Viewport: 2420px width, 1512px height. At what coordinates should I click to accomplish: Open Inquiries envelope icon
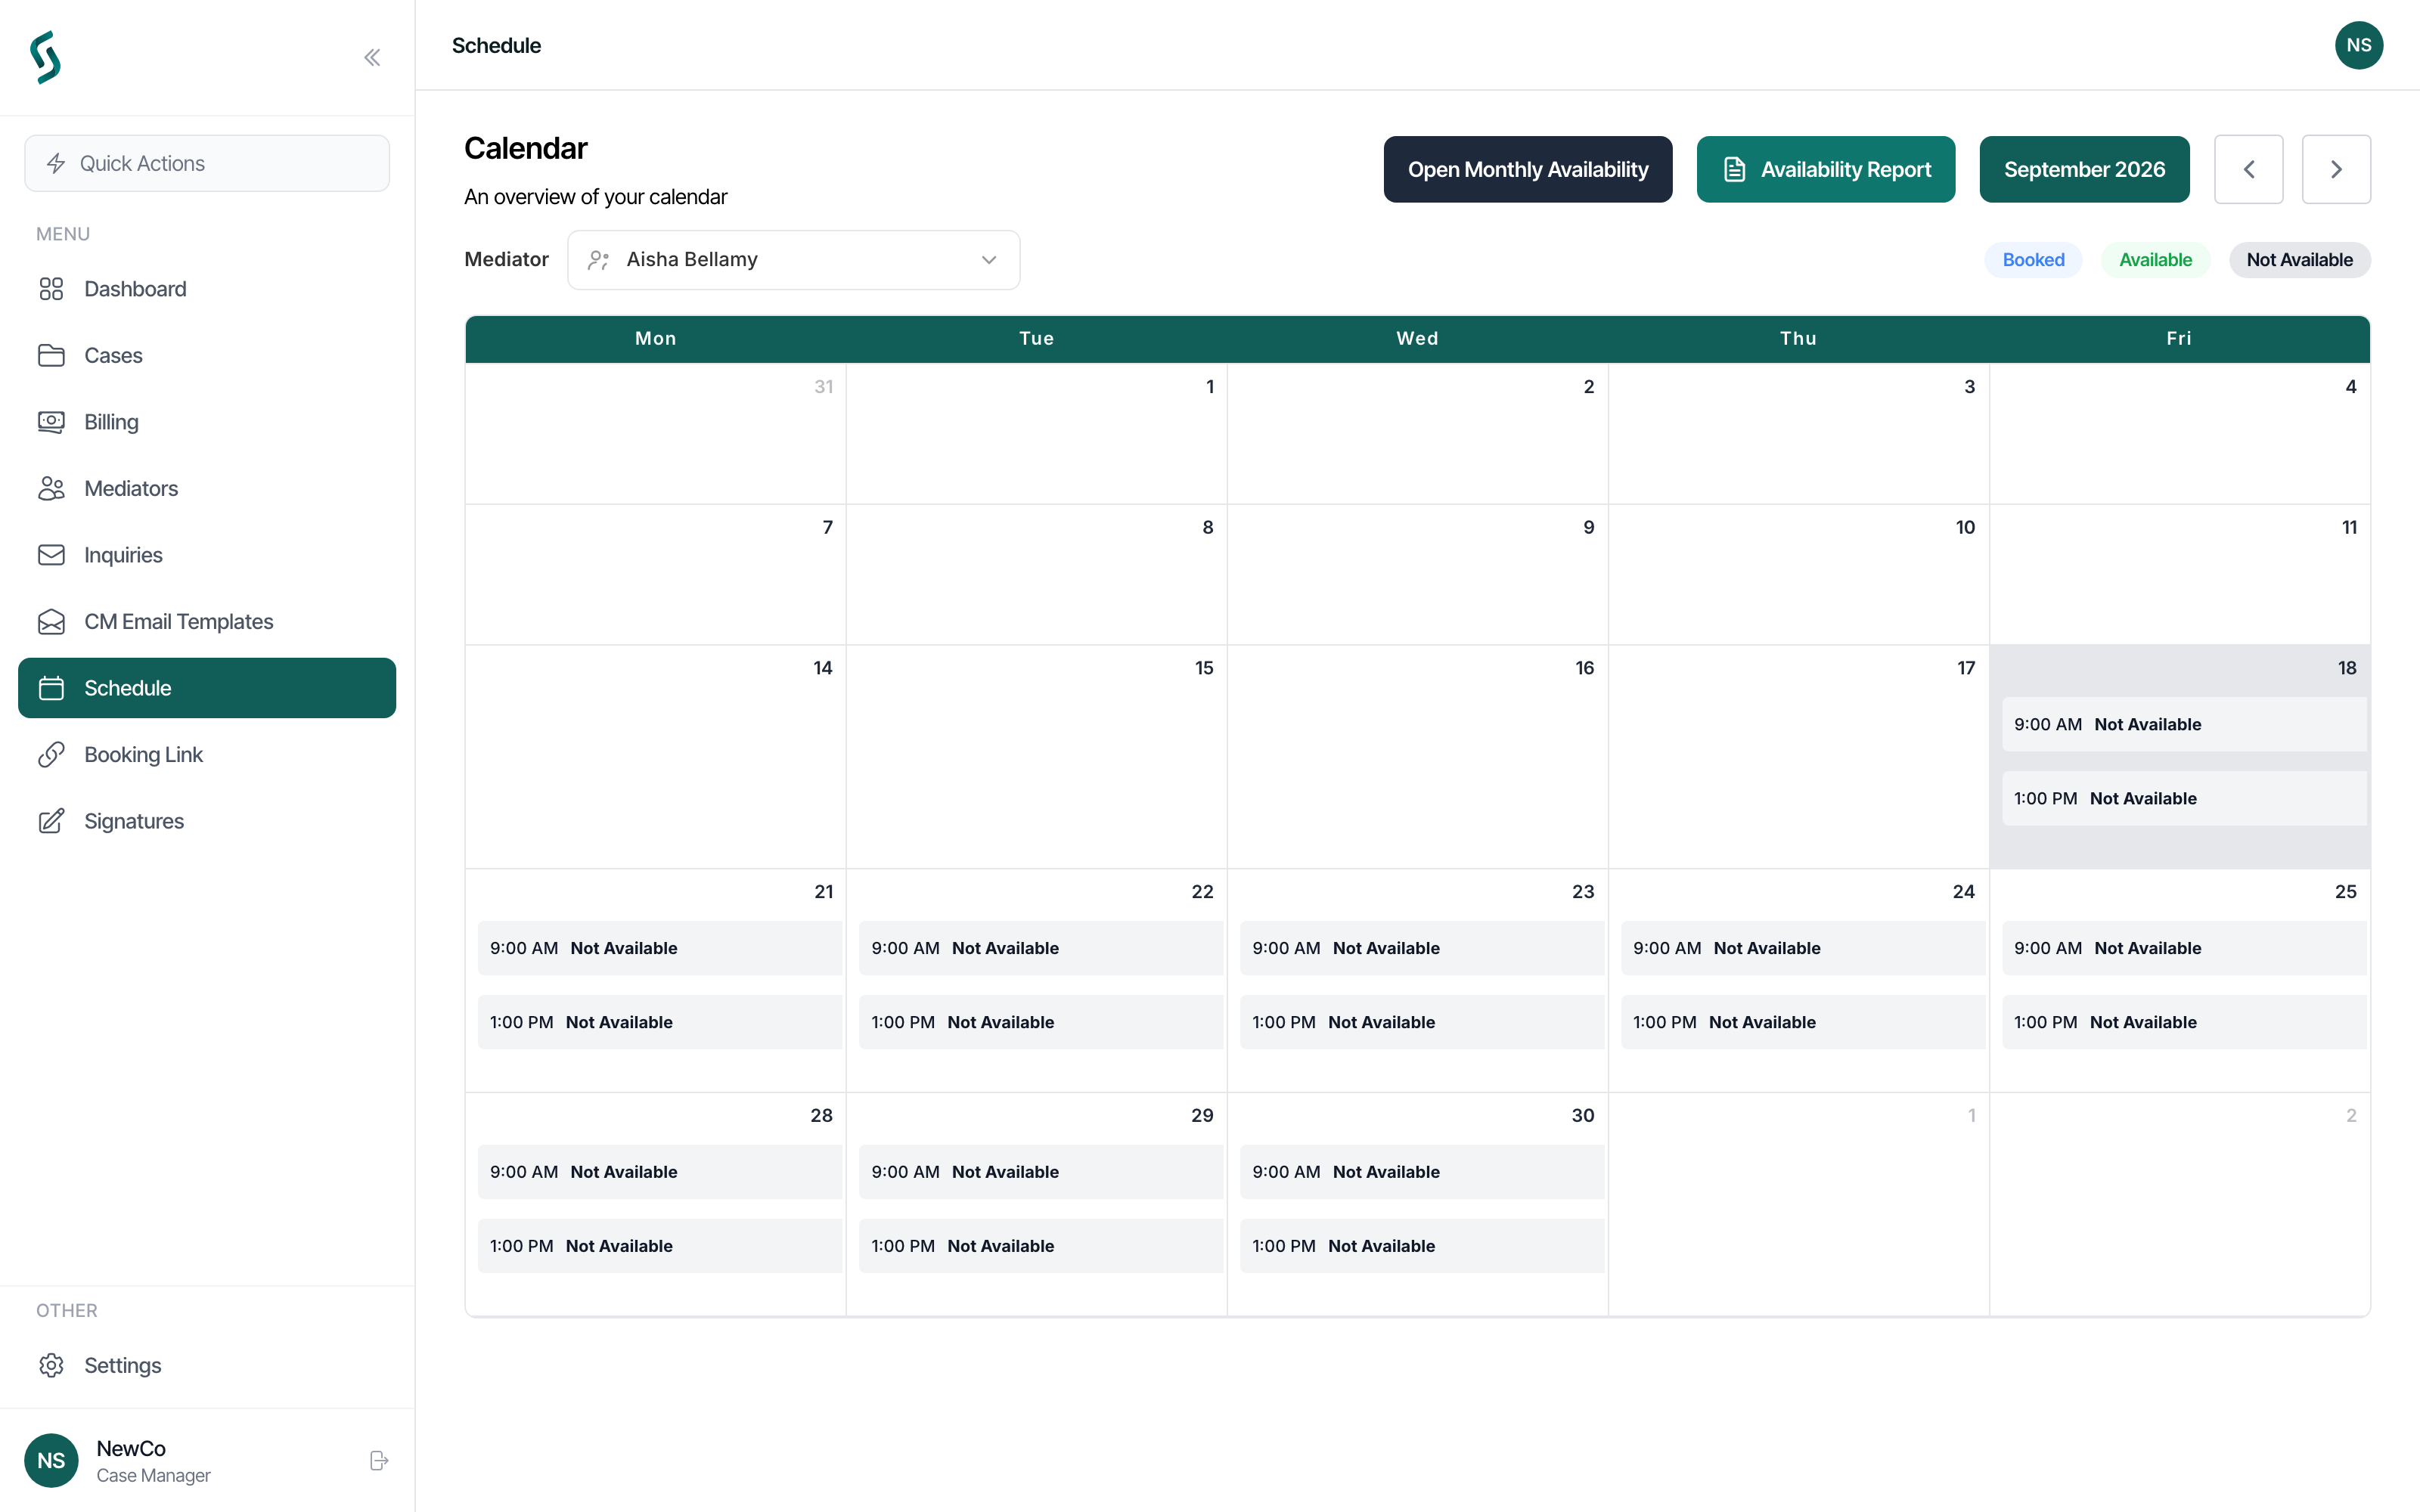coord(51,555)
